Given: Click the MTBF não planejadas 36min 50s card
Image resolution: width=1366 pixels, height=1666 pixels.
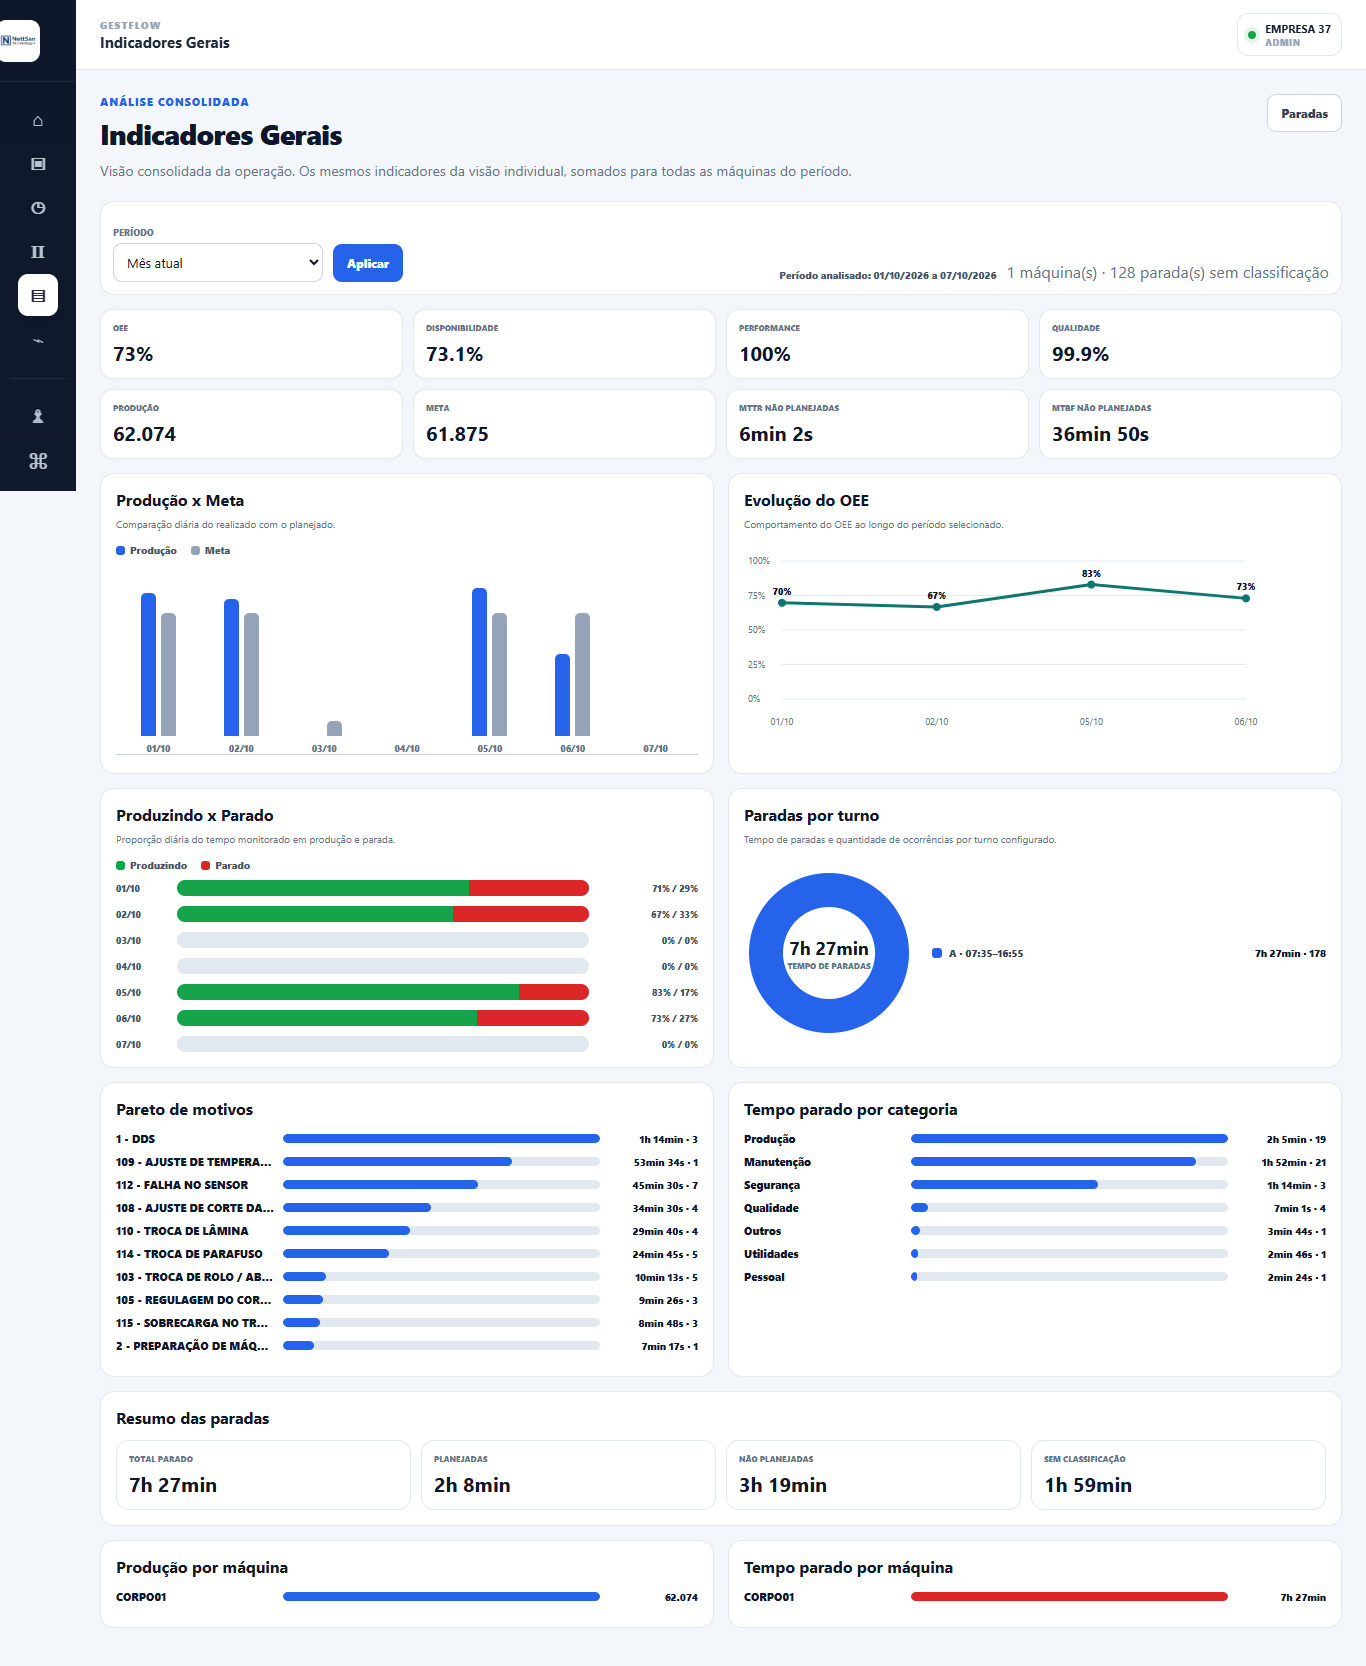Looking at the screenshot, I should click(1190, 424).
